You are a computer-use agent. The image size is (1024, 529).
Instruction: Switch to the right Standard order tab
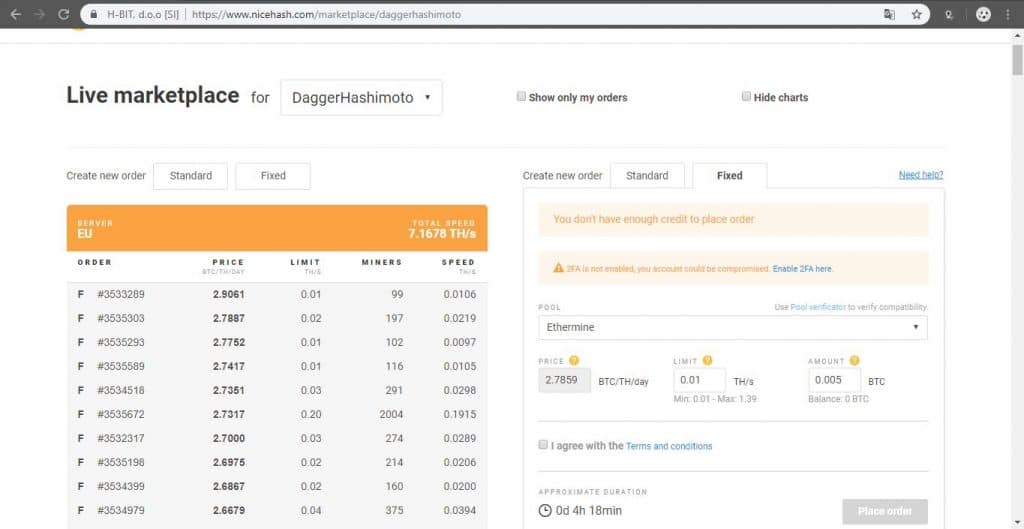[x=647, y=176]
